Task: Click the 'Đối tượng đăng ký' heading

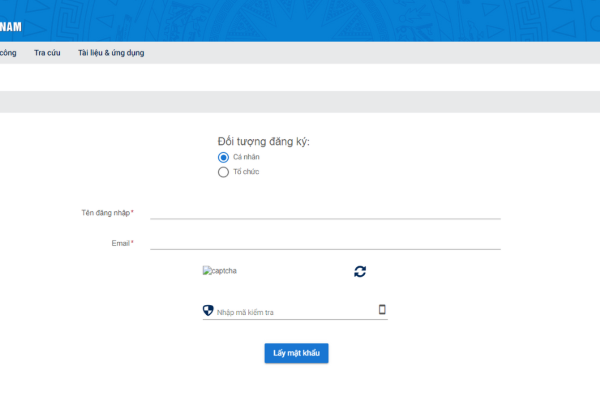Action: coord(263,141)
